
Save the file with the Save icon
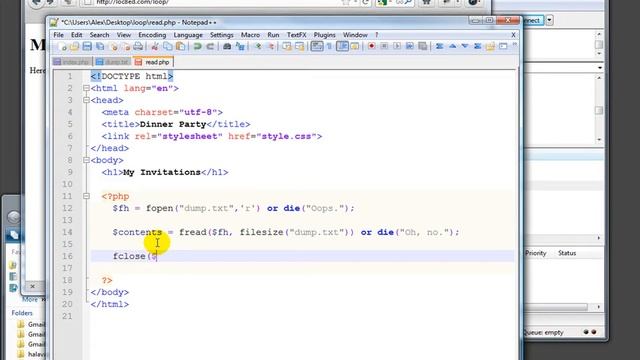click(87, 47)
